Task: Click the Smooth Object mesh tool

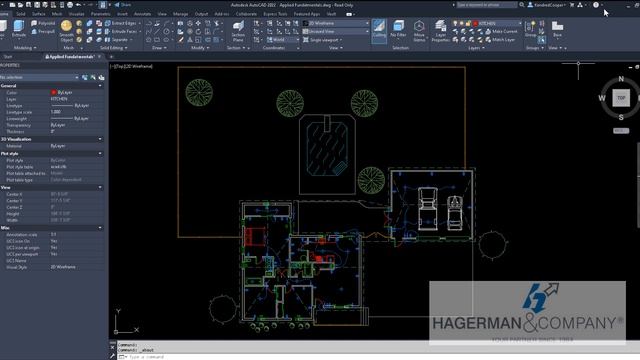Action: click(x=66, y=31)
